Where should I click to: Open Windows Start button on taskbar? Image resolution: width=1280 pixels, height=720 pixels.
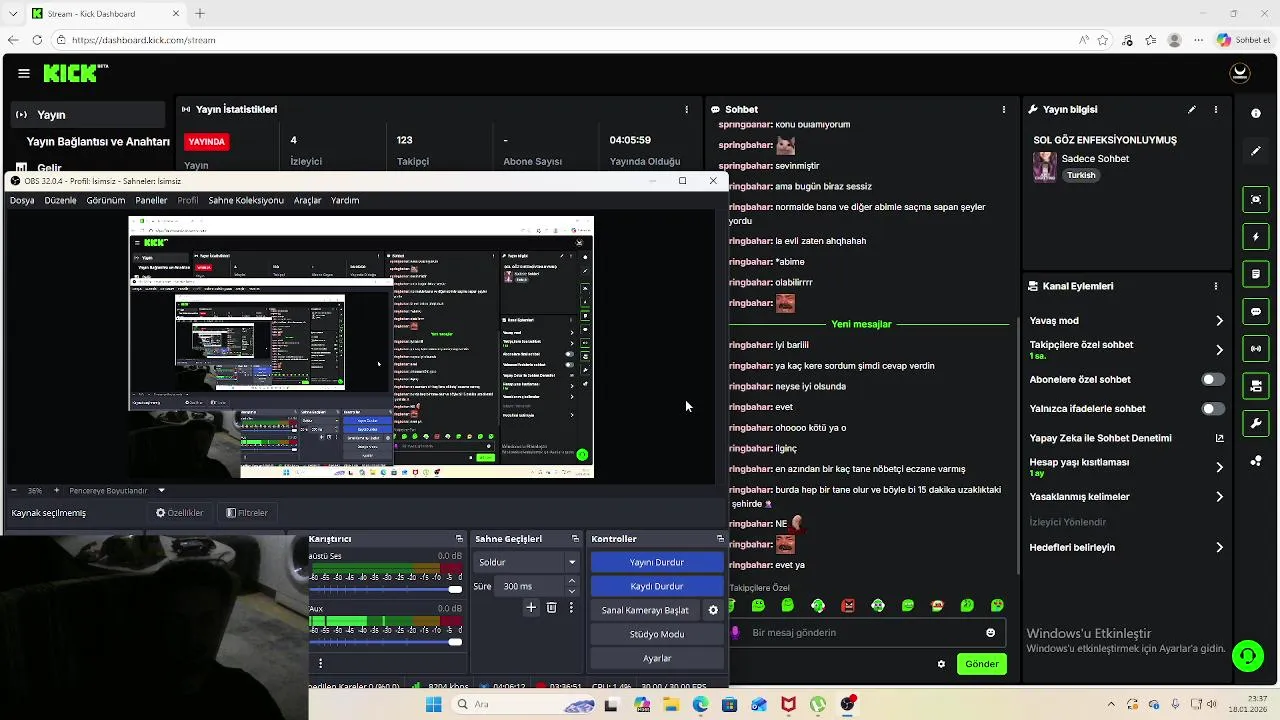tap(433, 704)
